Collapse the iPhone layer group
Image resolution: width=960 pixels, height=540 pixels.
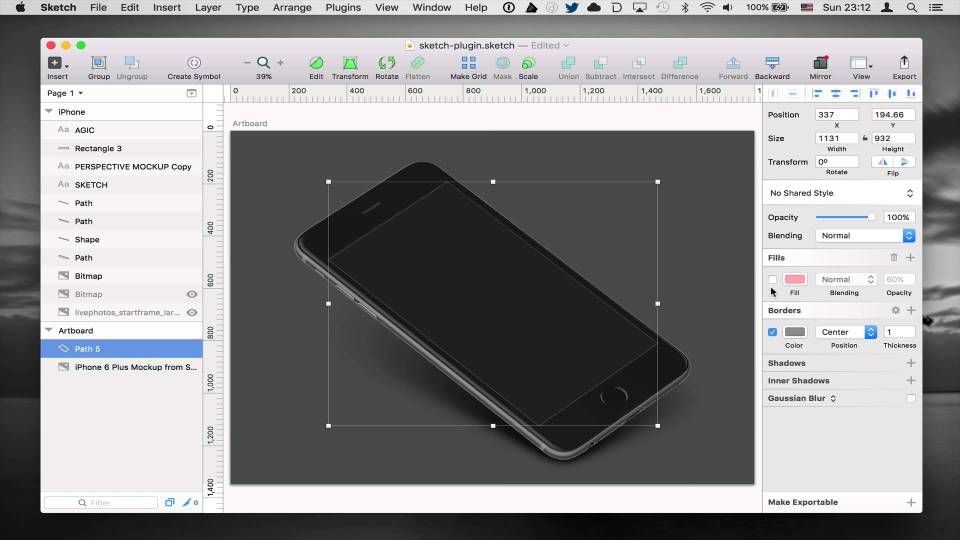(x=49, y=112)
